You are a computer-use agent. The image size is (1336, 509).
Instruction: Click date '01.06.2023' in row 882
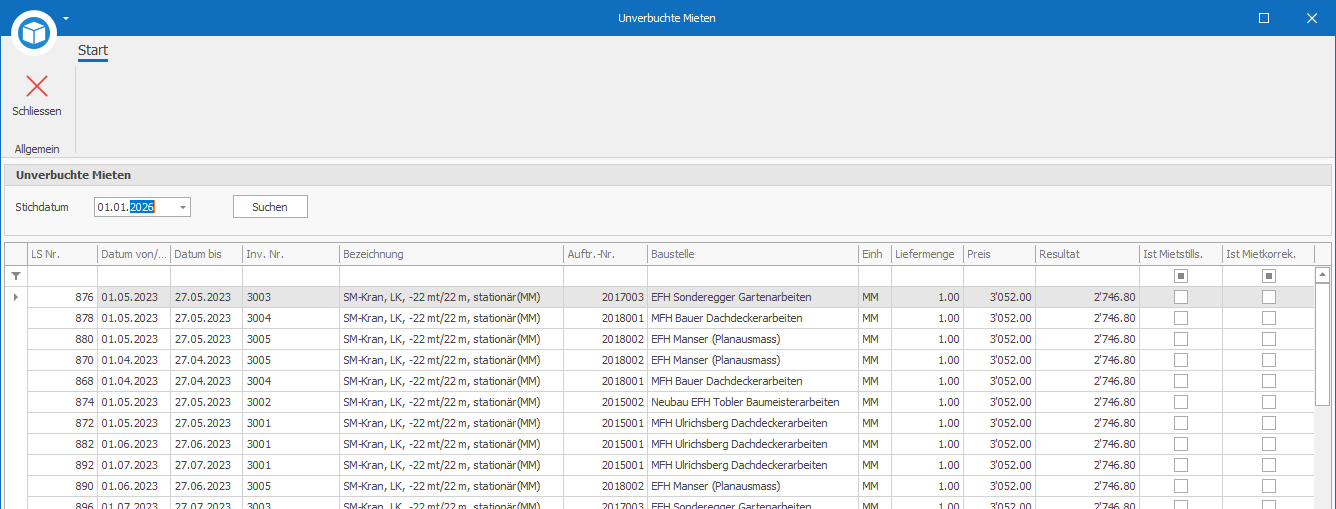(134, 444)
